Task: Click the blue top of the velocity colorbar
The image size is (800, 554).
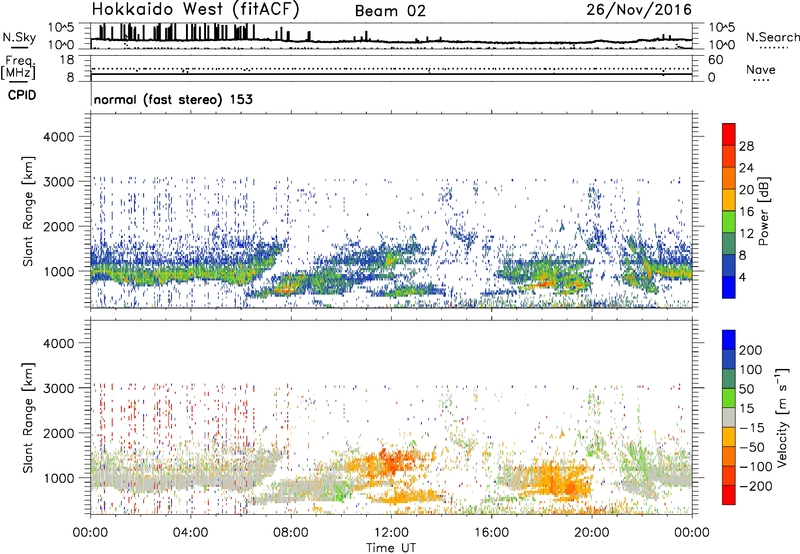Action: 729,340
